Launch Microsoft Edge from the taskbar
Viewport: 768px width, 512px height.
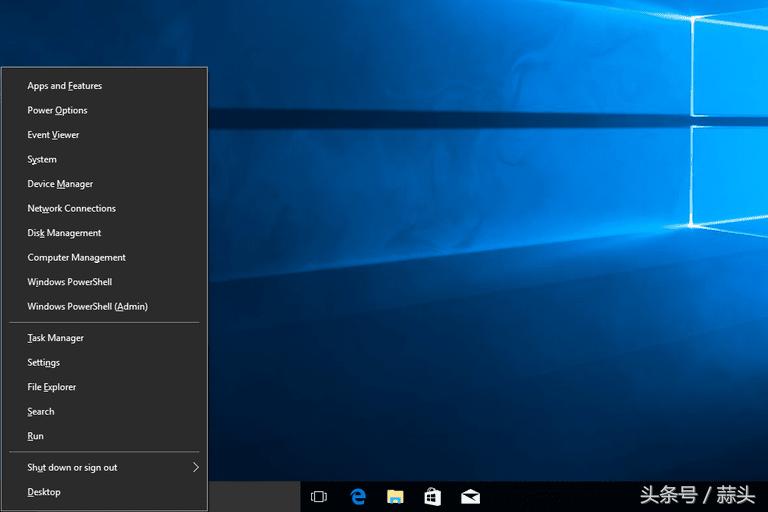click(x=358, y=497)
